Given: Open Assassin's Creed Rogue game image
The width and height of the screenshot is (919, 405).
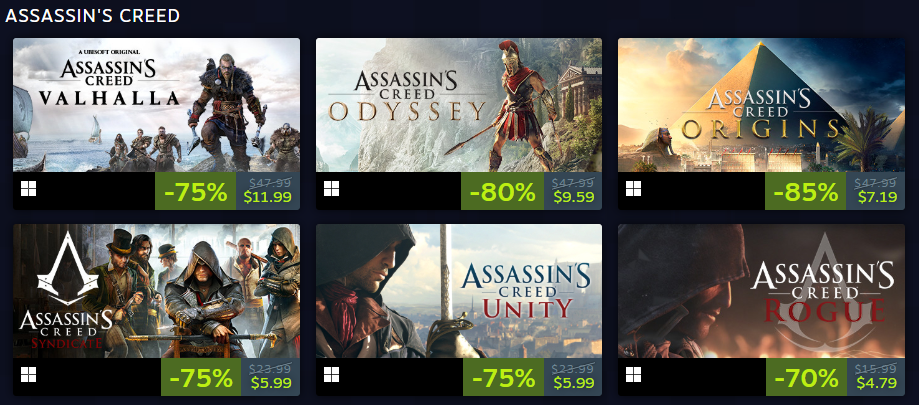Looking at the screenshot, I should pyautogui.click(x=761, y=290).
